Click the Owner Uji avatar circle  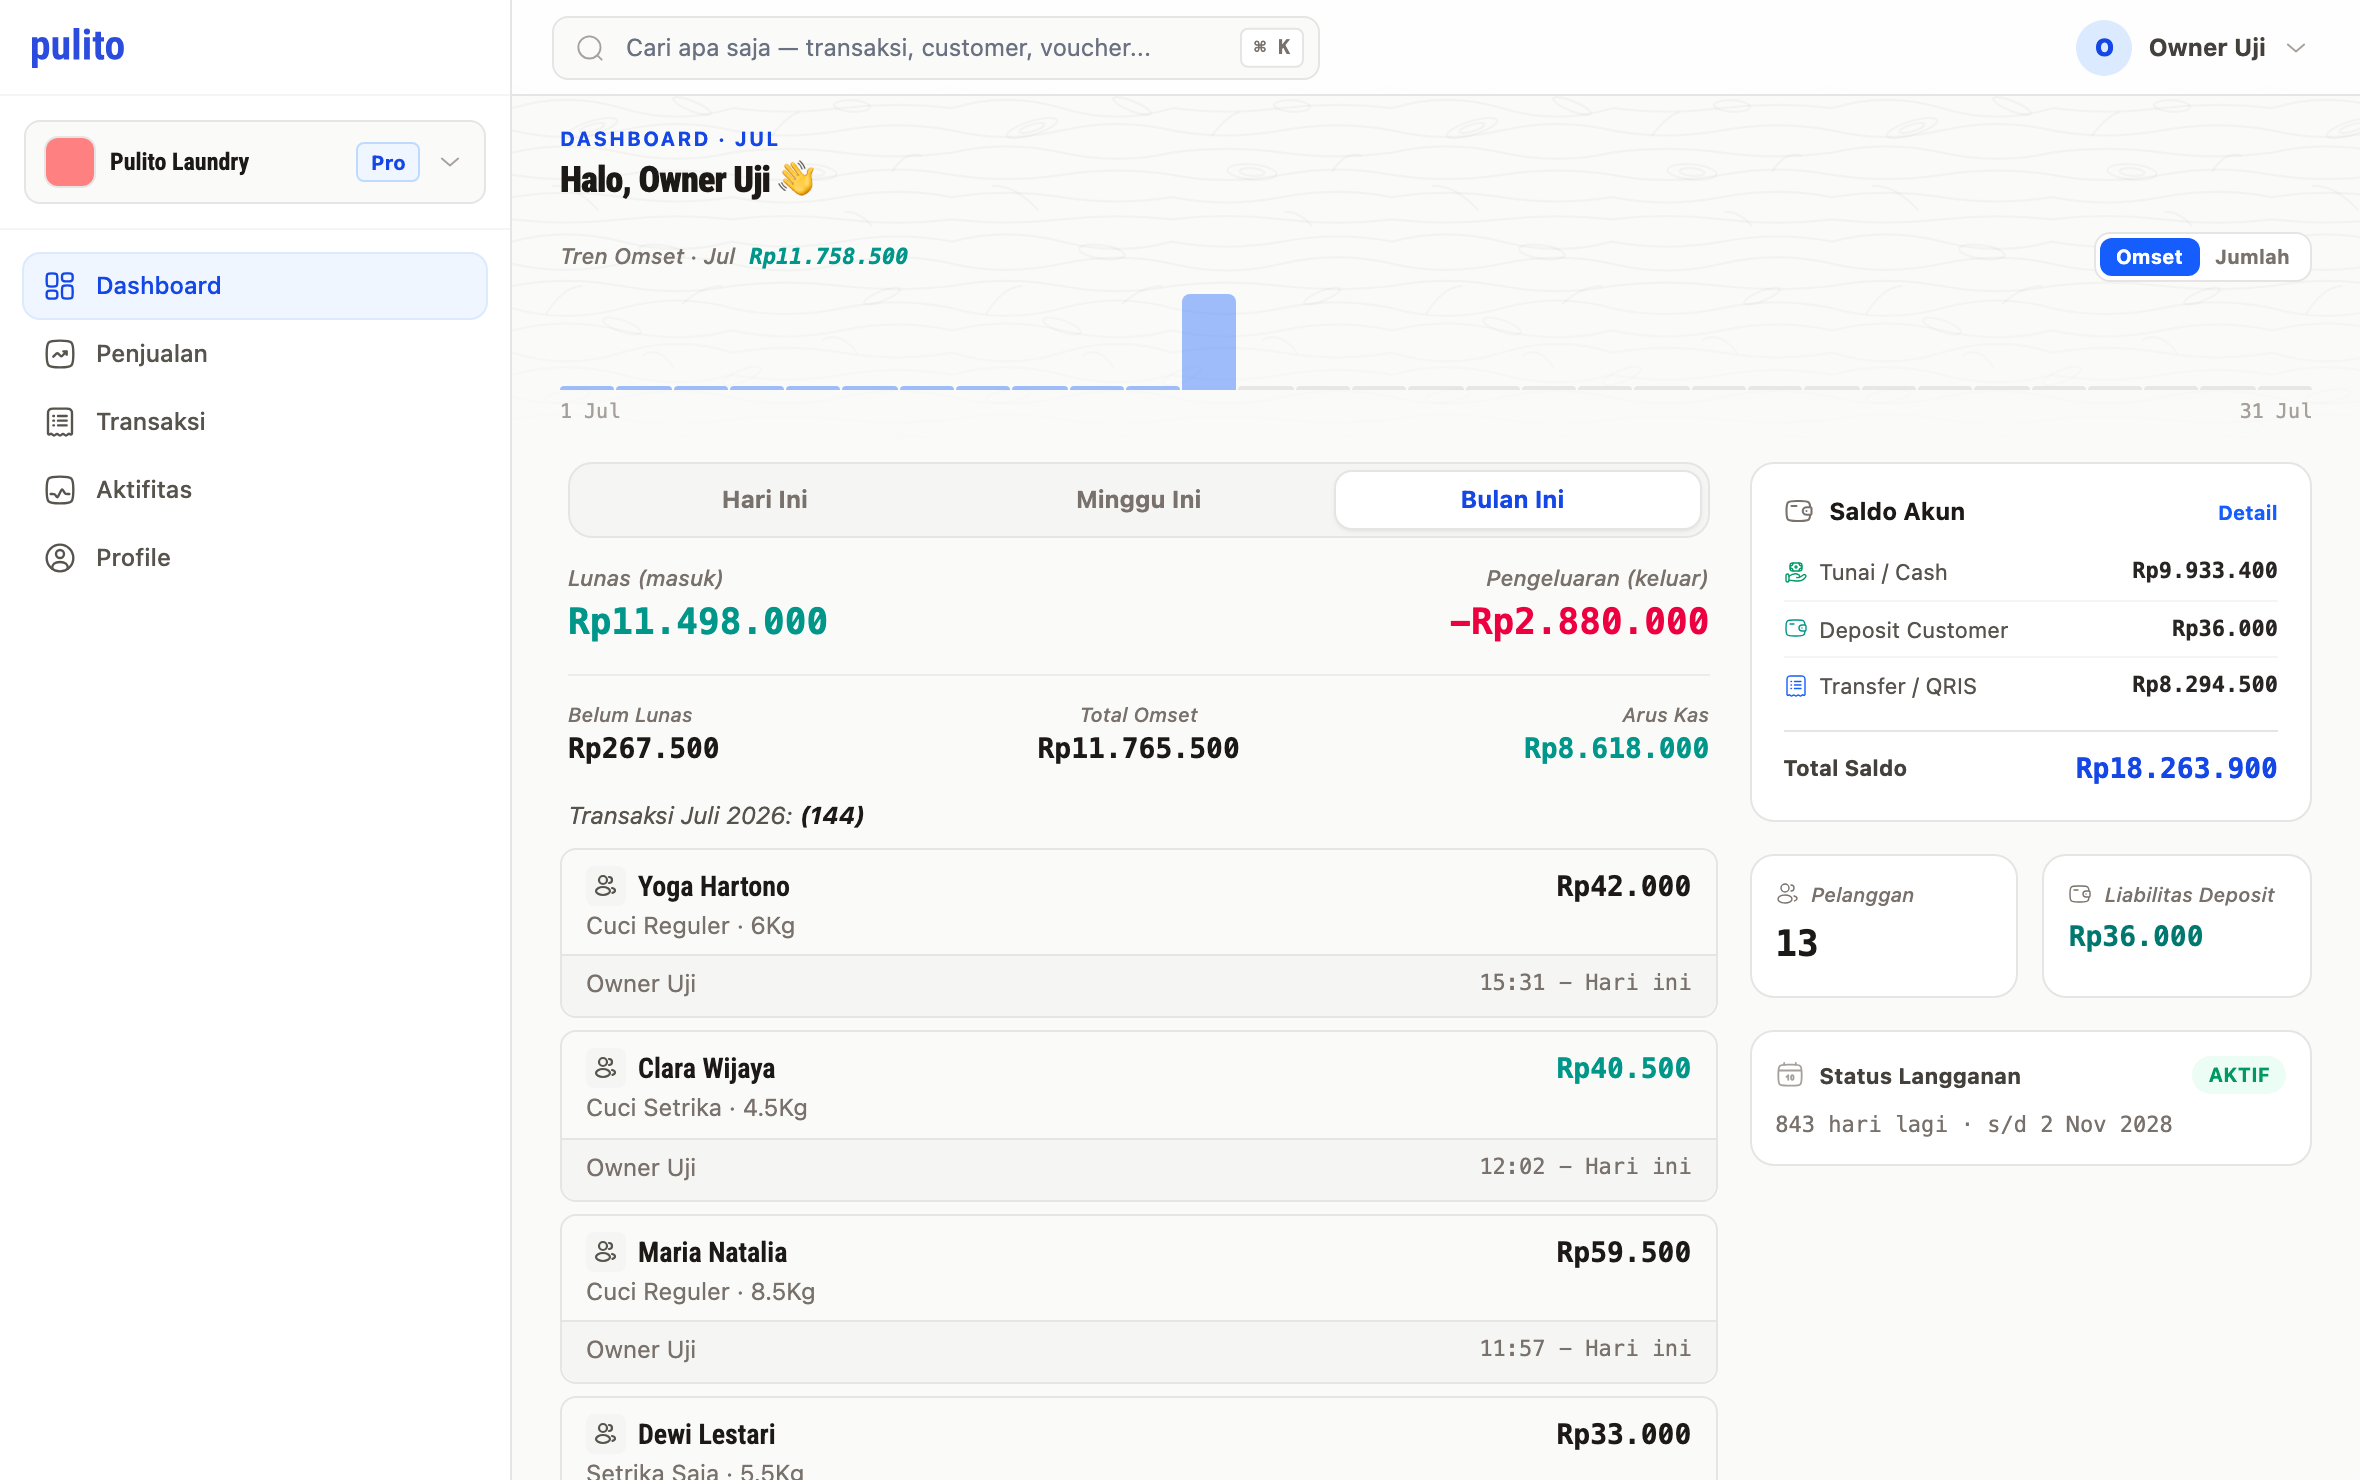coord(2104,48)
